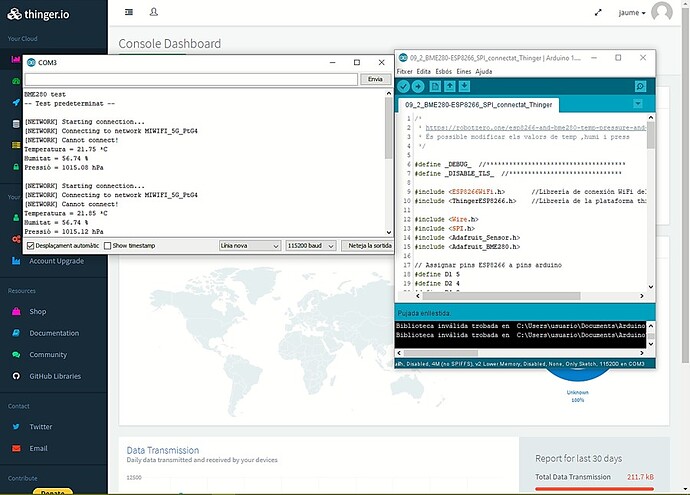Open the Edita menu
Viewport: 690px width, 495px height.
[x=423, y=71]
